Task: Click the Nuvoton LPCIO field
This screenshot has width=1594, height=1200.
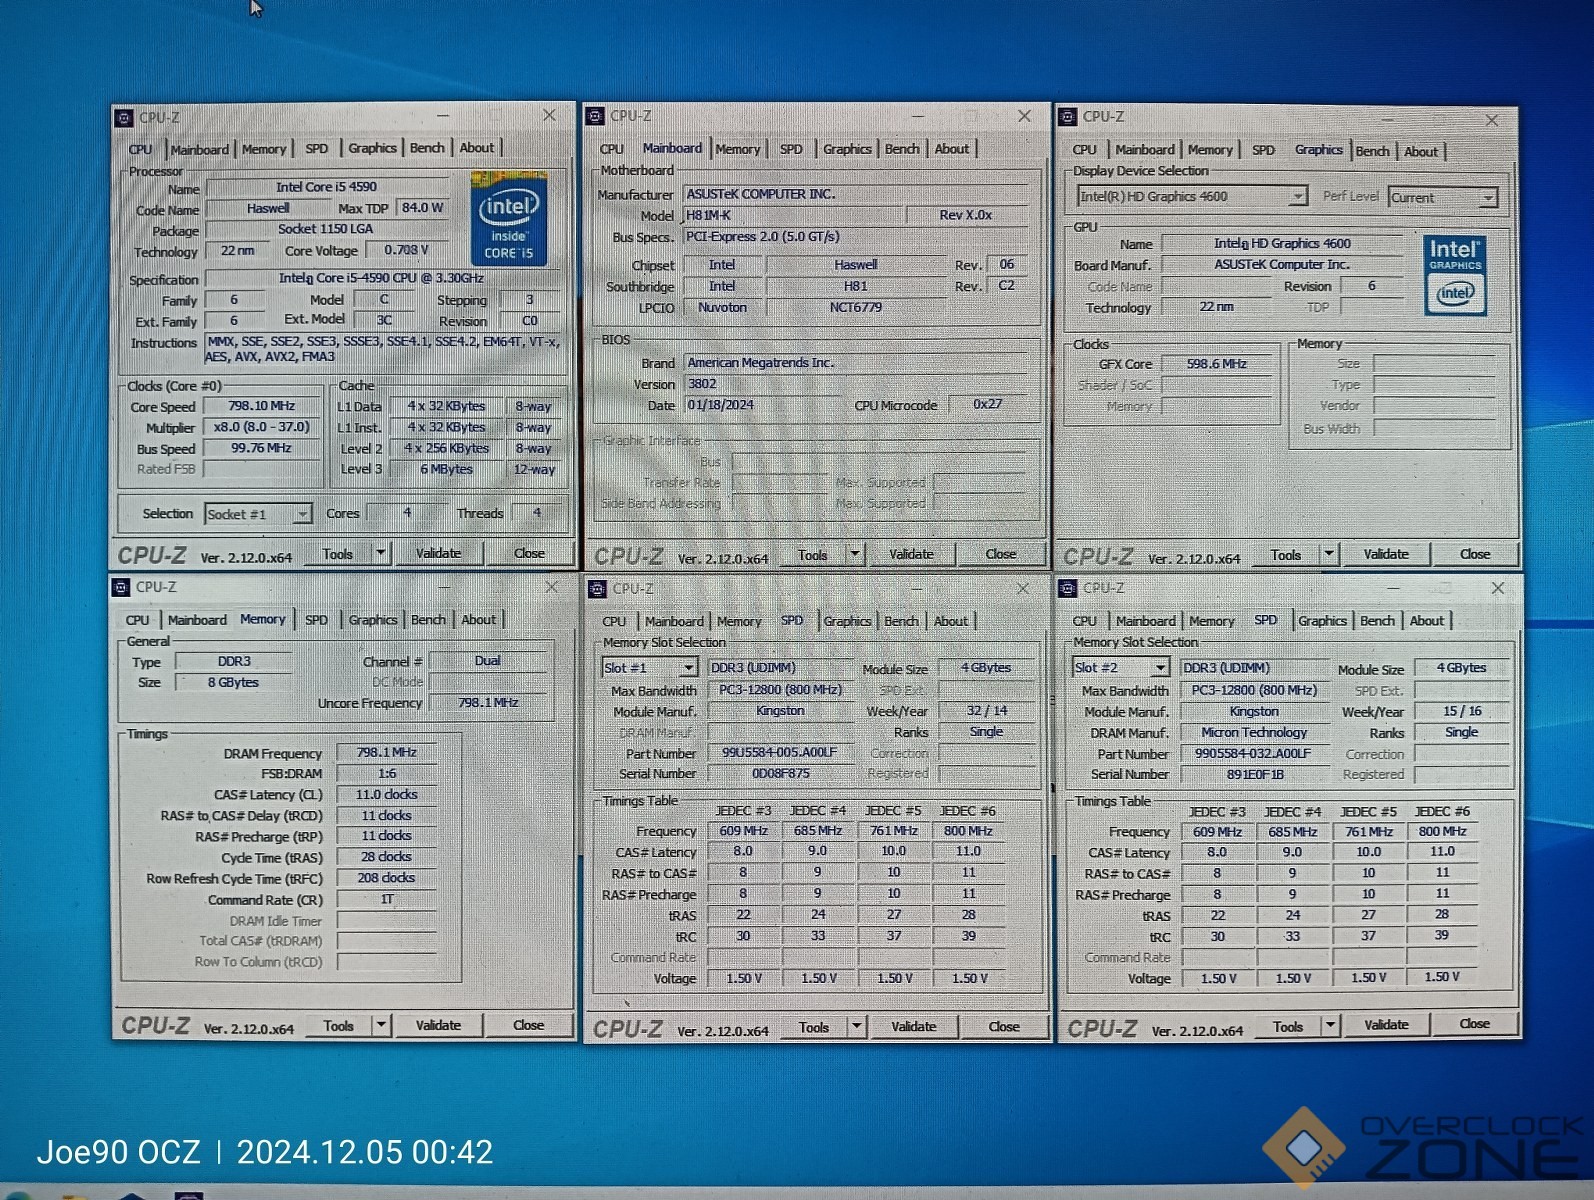Action: [722, 307]
